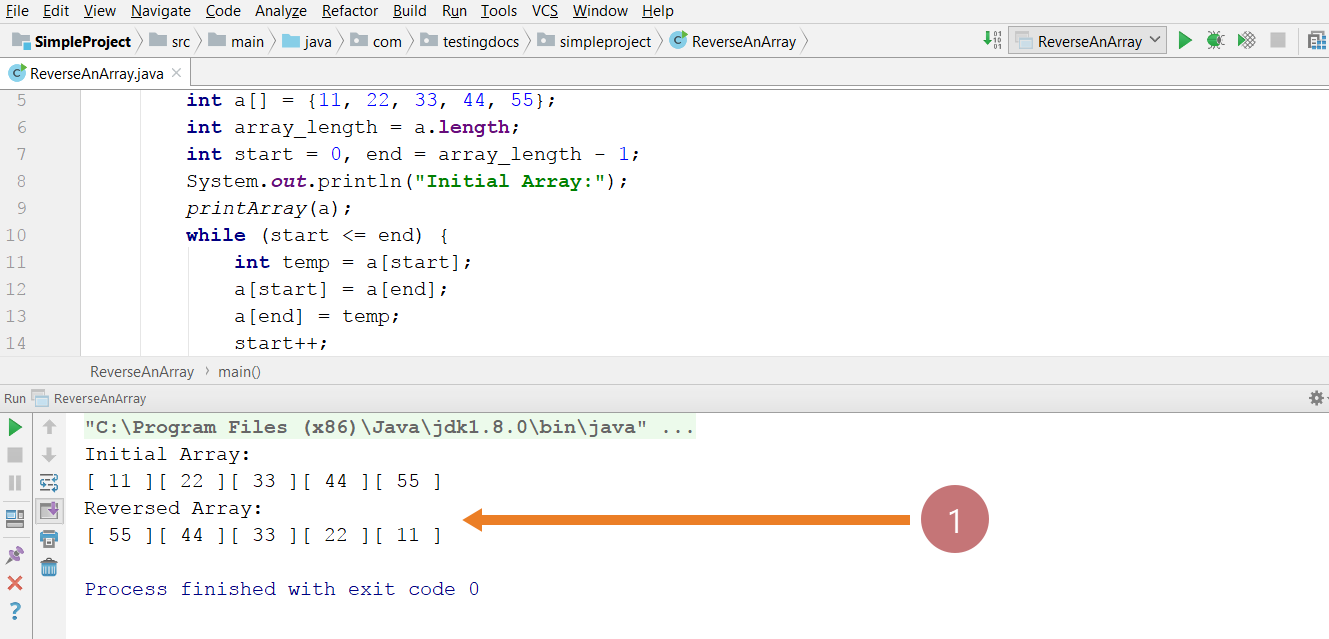Click the Restore Layout icon in the Run panel
Viewport: 1329px width, 639px height.
click(15, 518)
